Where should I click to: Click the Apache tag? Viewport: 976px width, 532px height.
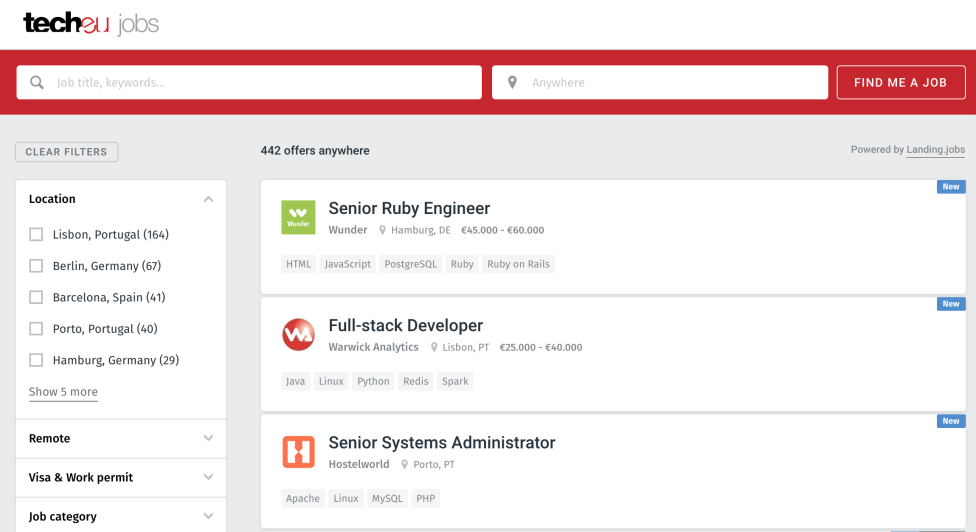click(x=303, y=498)
